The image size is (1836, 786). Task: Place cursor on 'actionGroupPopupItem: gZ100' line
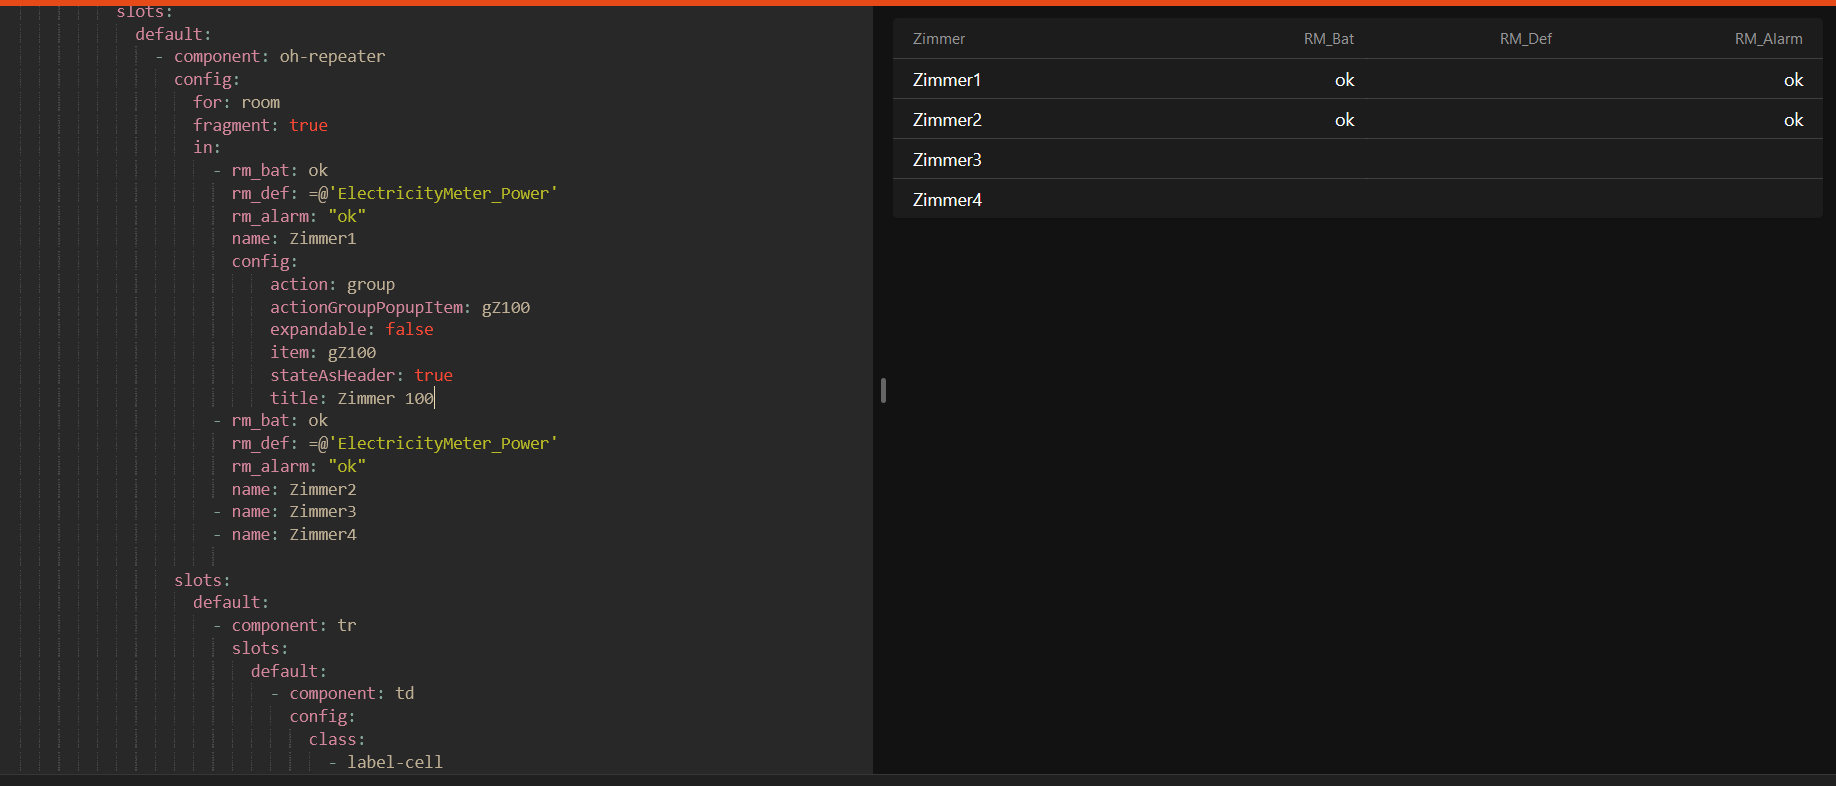click(x=399, y=307)
